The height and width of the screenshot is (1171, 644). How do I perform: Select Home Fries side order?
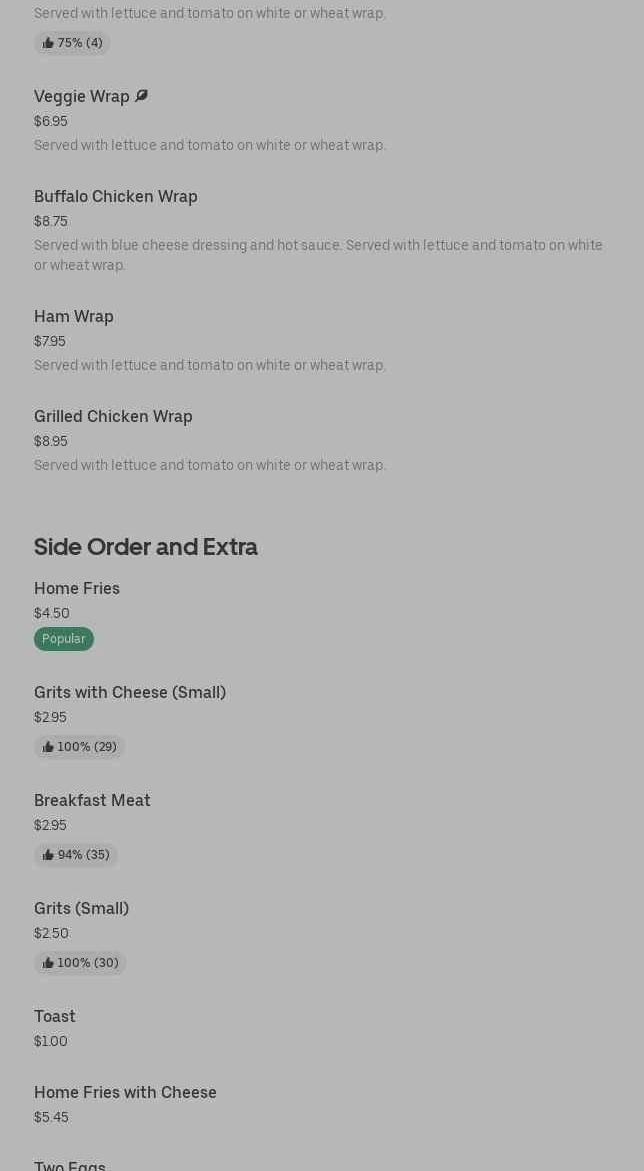[x=77, y=588]
